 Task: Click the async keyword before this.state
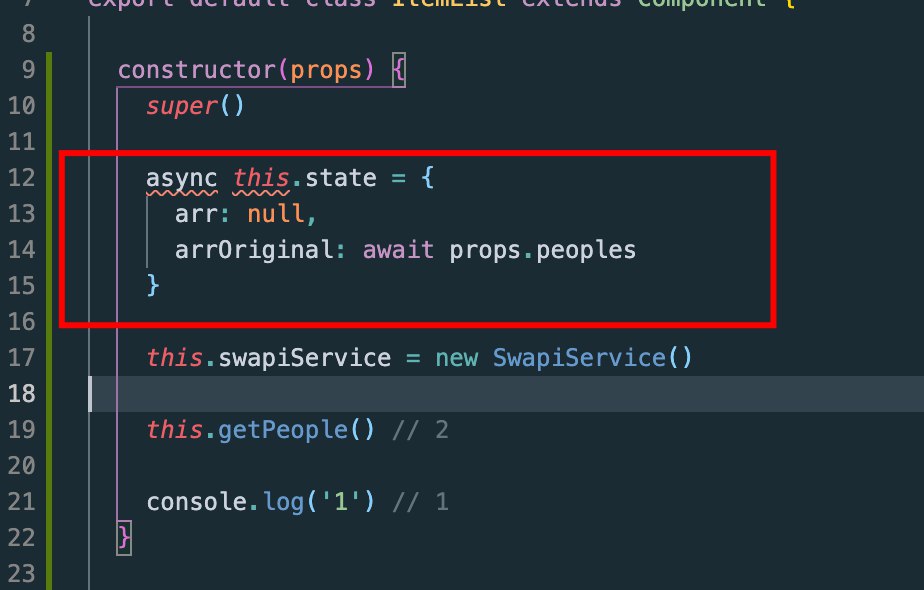[182, 178]
